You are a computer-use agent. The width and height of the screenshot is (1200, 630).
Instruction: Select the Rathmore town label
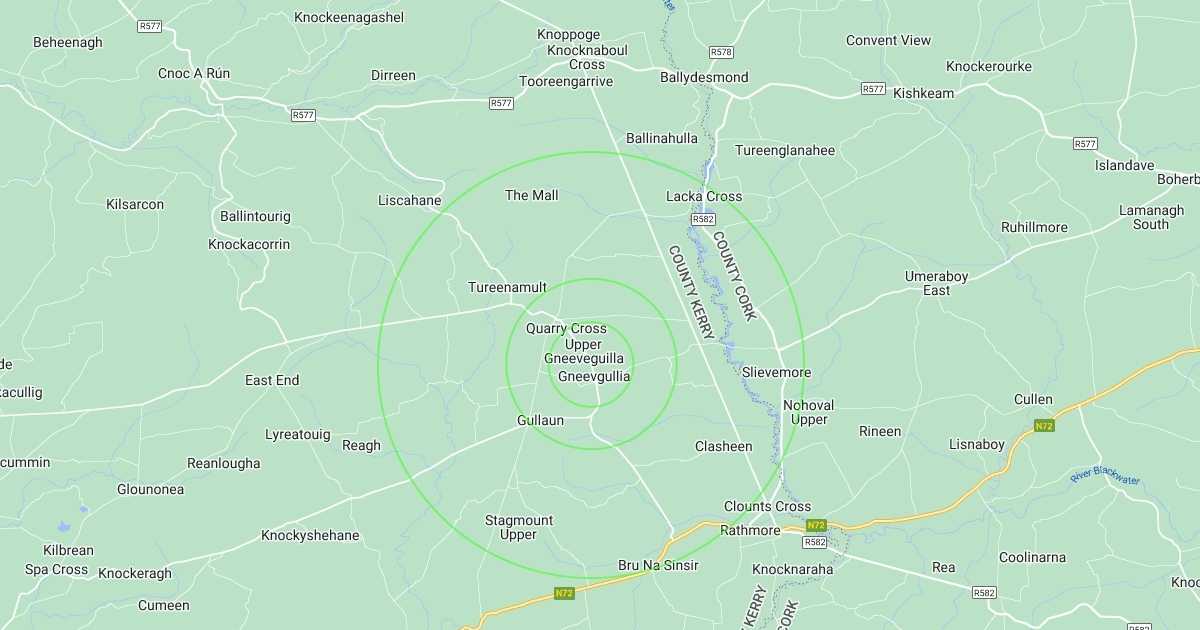(750, 530)
